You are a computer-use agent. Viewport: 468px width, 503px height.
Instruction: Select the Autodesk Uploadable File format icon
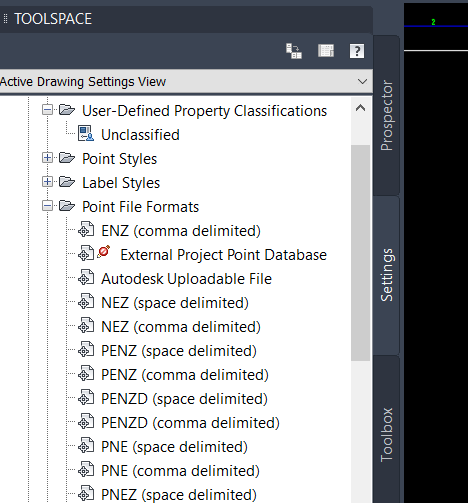pos(86,278)
